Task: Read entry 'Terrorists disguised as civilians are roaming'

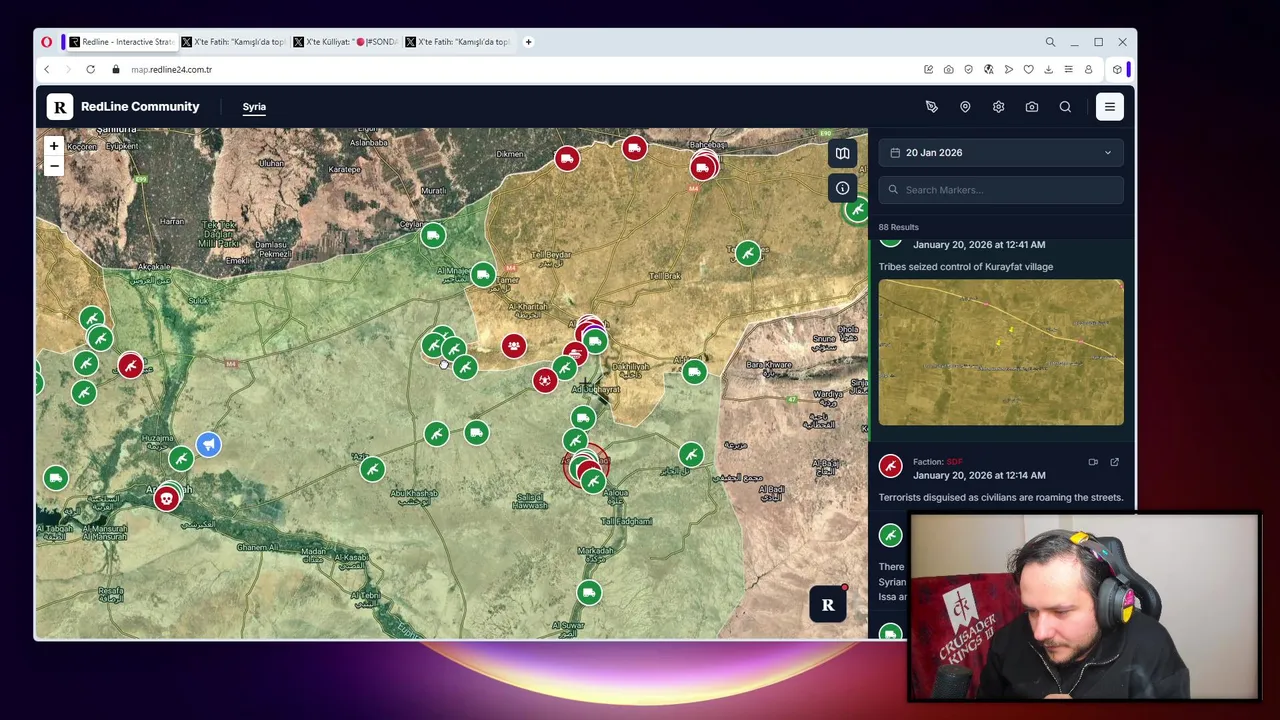Action: [1001, 497]
